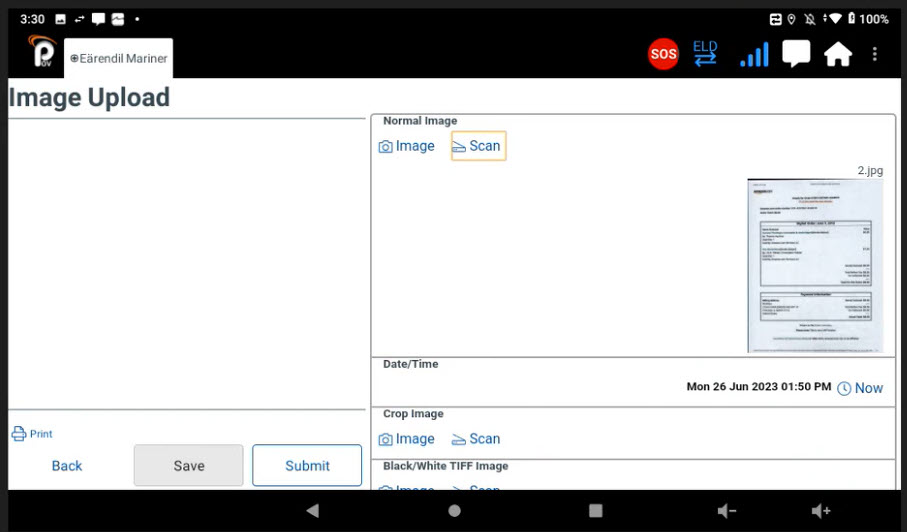Open the ELD transfer icon
The width and height of the screenshot is (907, 532).
(x=705, y=53)
